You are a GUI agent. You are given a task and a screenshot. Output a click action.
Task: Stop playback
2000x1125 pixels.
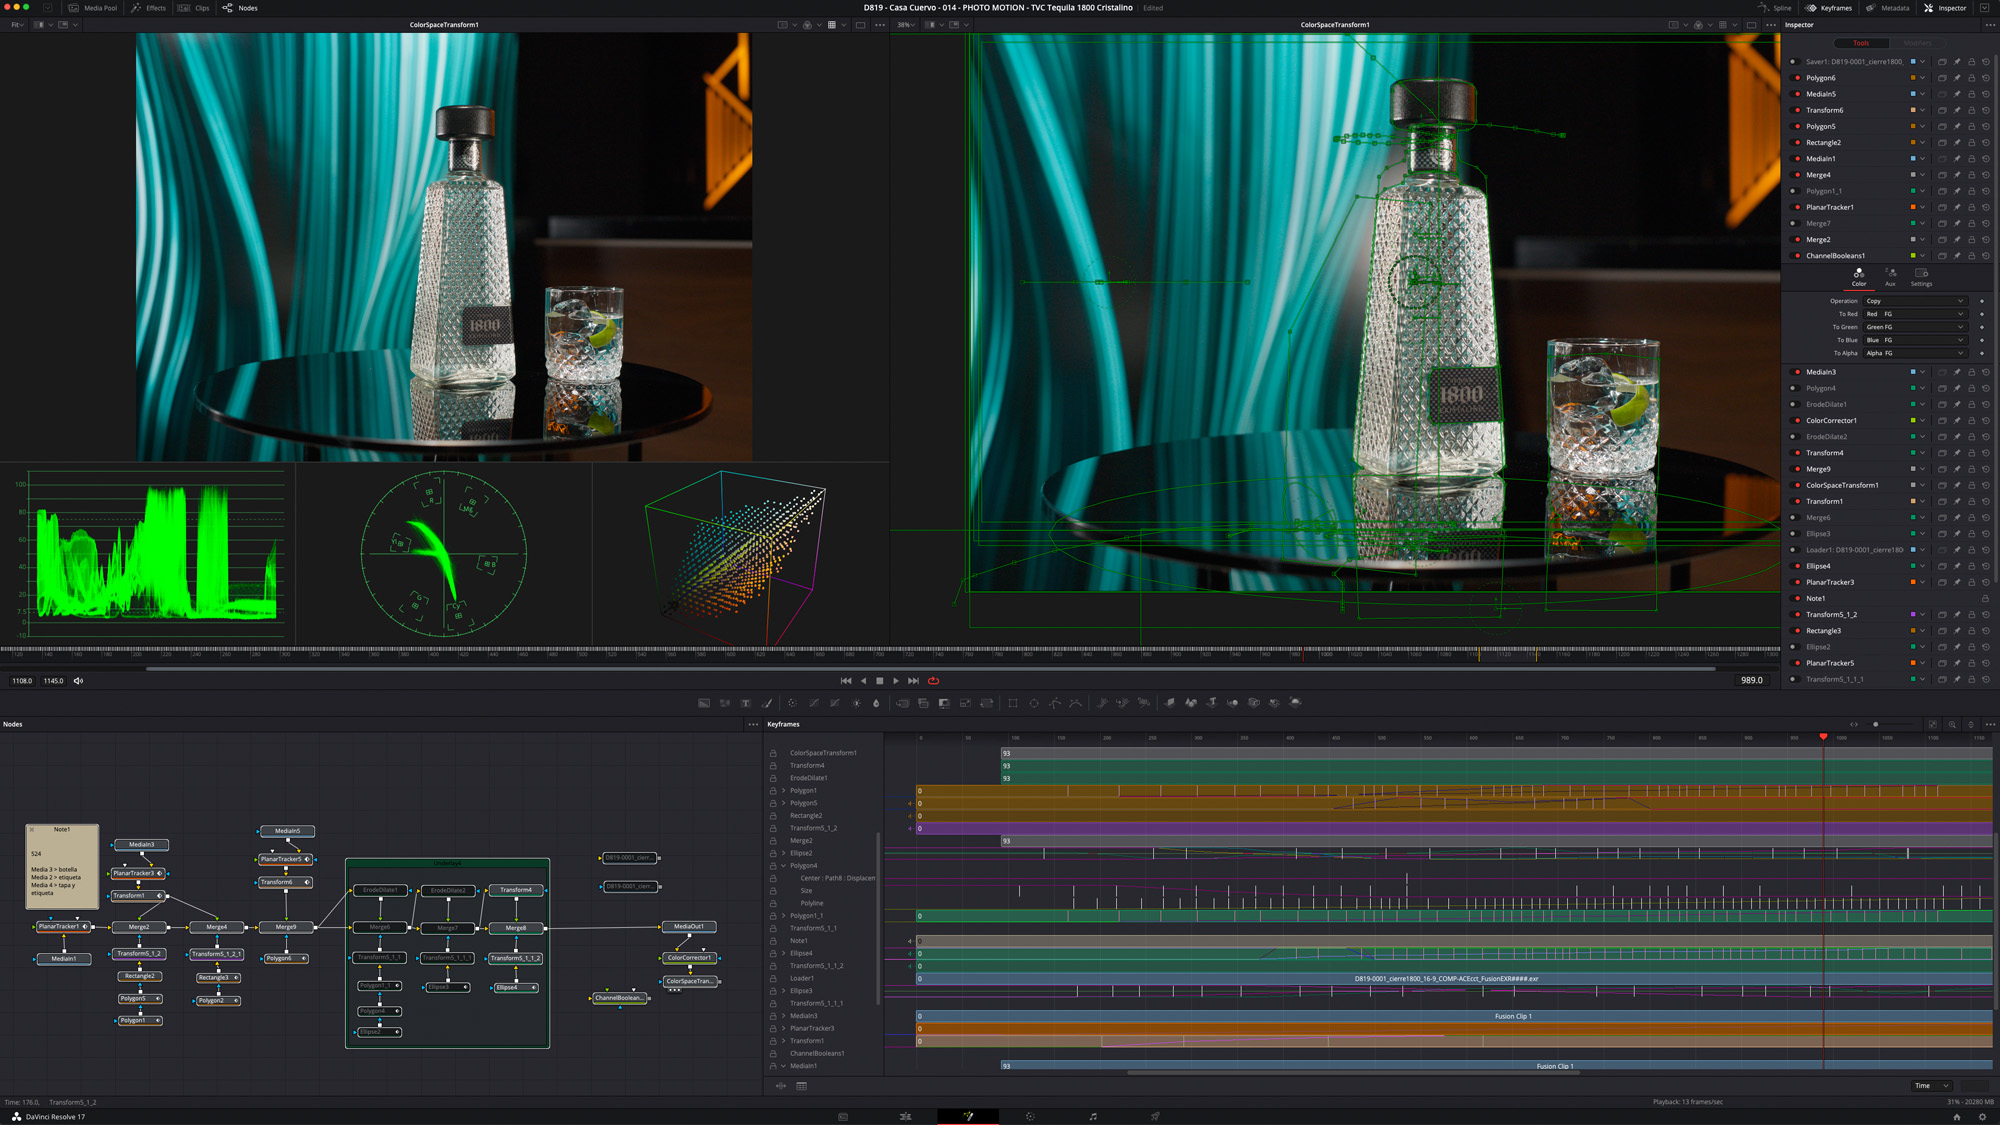[x=880, y=681]
